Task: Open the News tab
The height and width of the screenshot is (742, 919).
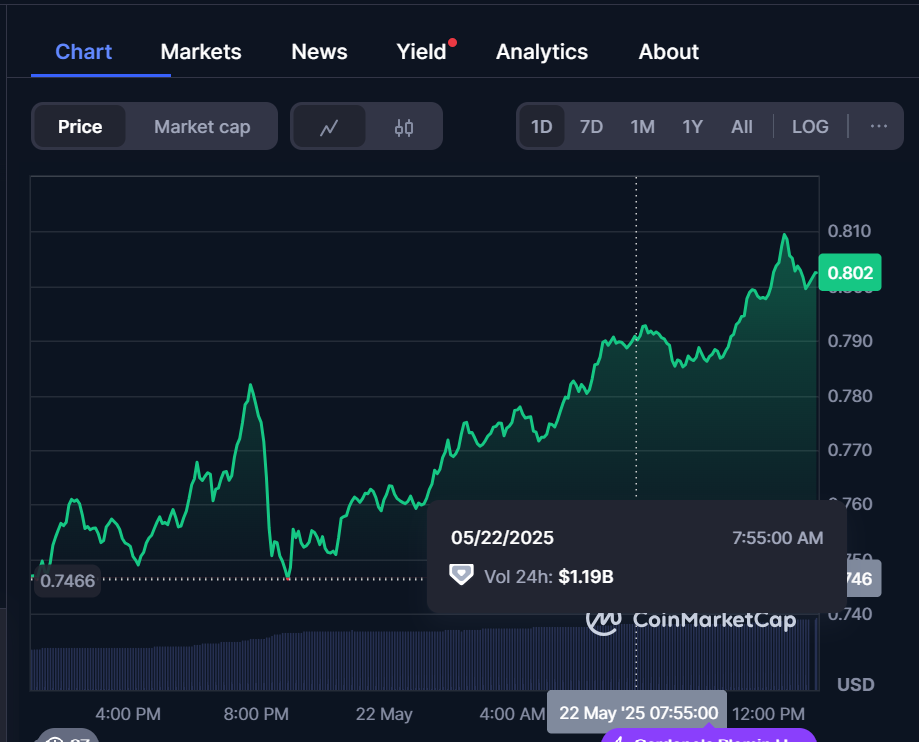Action: tap(319, 52)
